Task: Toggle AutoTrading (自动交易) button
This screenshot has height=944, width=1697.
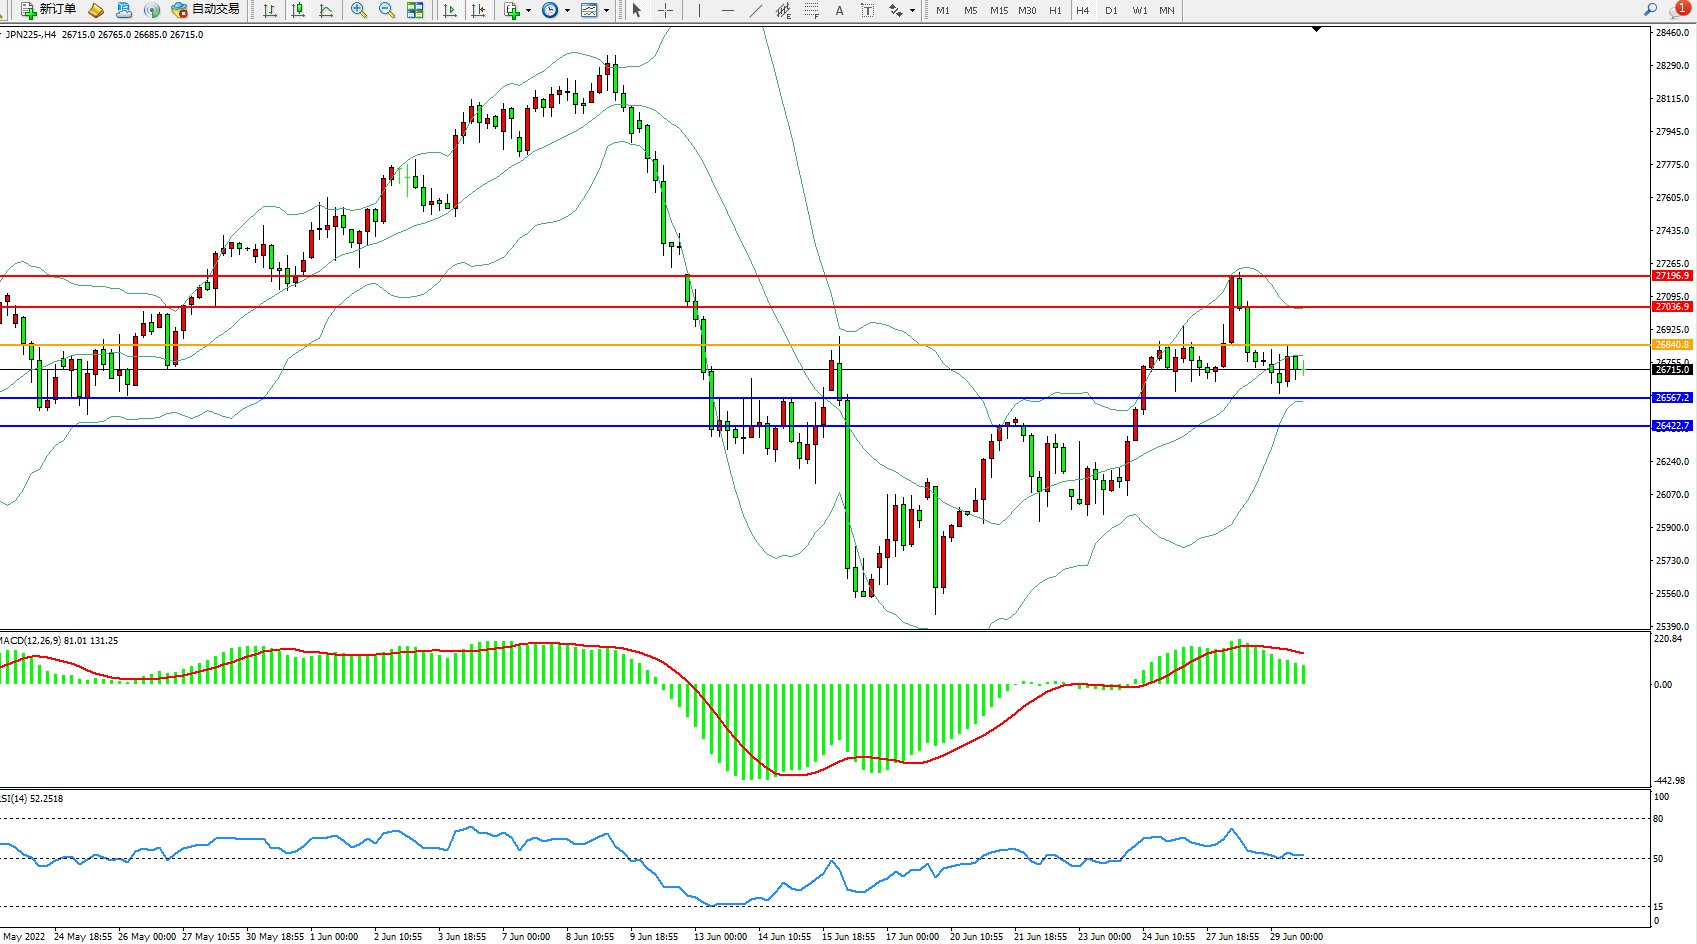Action: coord(206,10)
